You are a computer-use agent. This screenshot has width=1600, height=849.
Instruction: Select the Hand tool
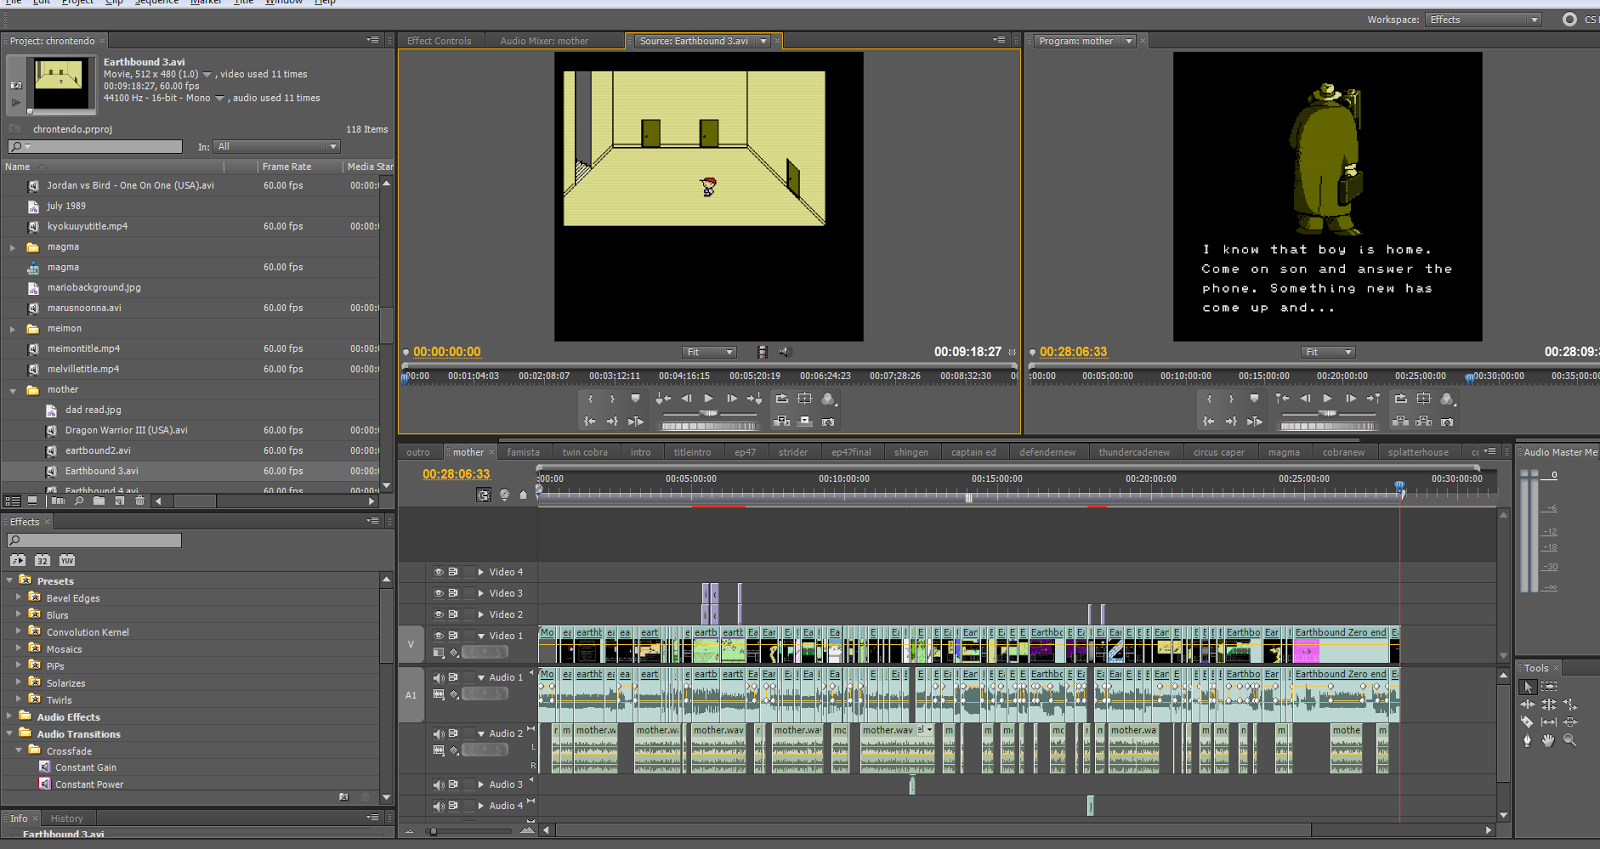pos(1549,740)
